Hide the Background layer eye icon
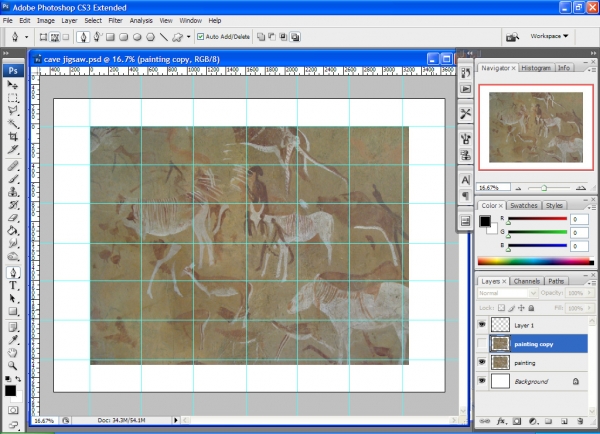 coord(482,381)
